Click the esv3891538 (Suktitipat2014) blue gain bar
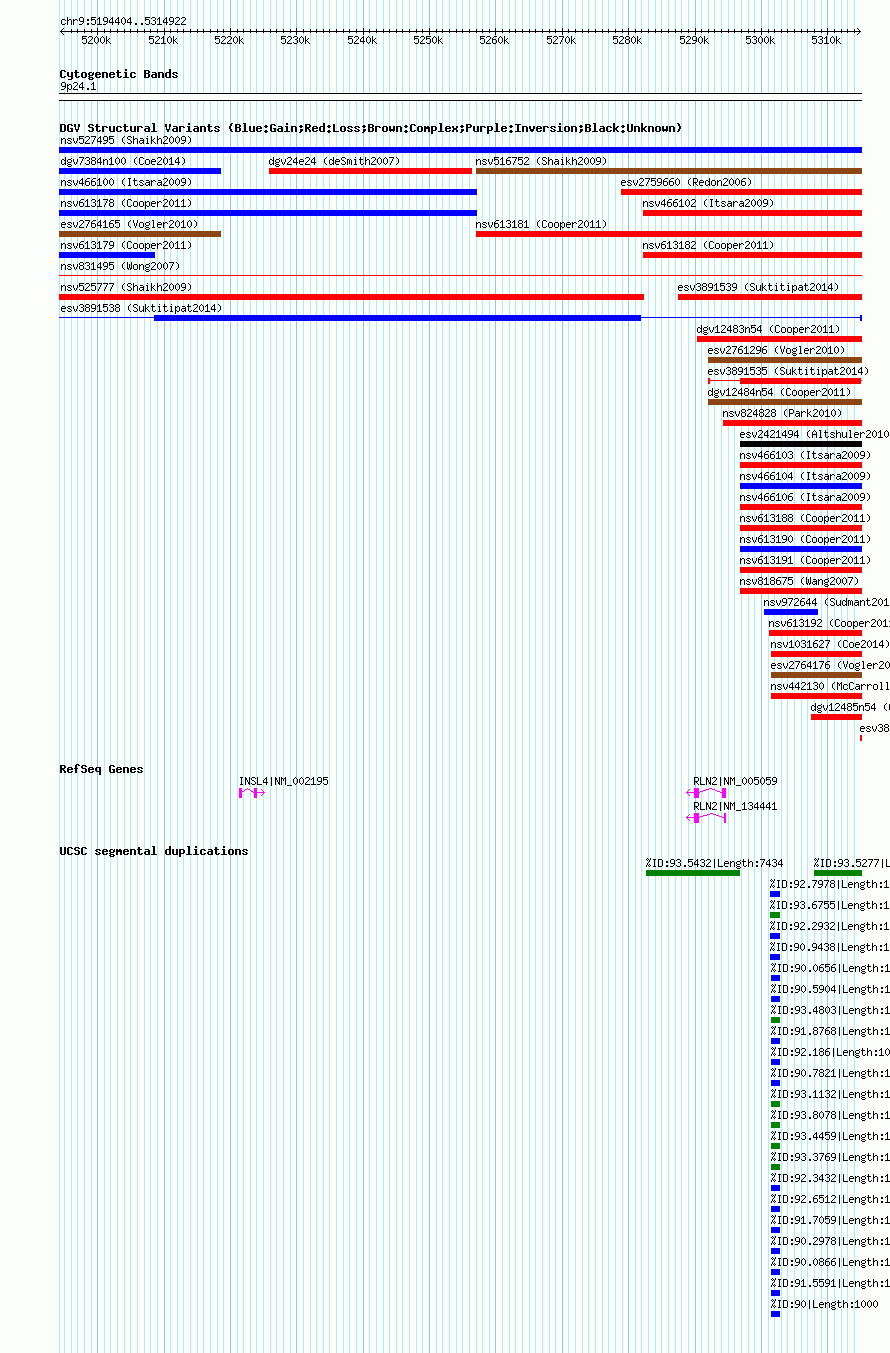 (x=397, y=318)
